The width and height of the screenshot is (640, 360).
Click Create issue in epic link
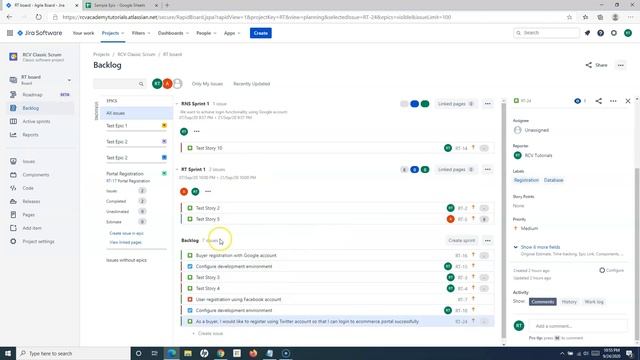click(127, 233)
